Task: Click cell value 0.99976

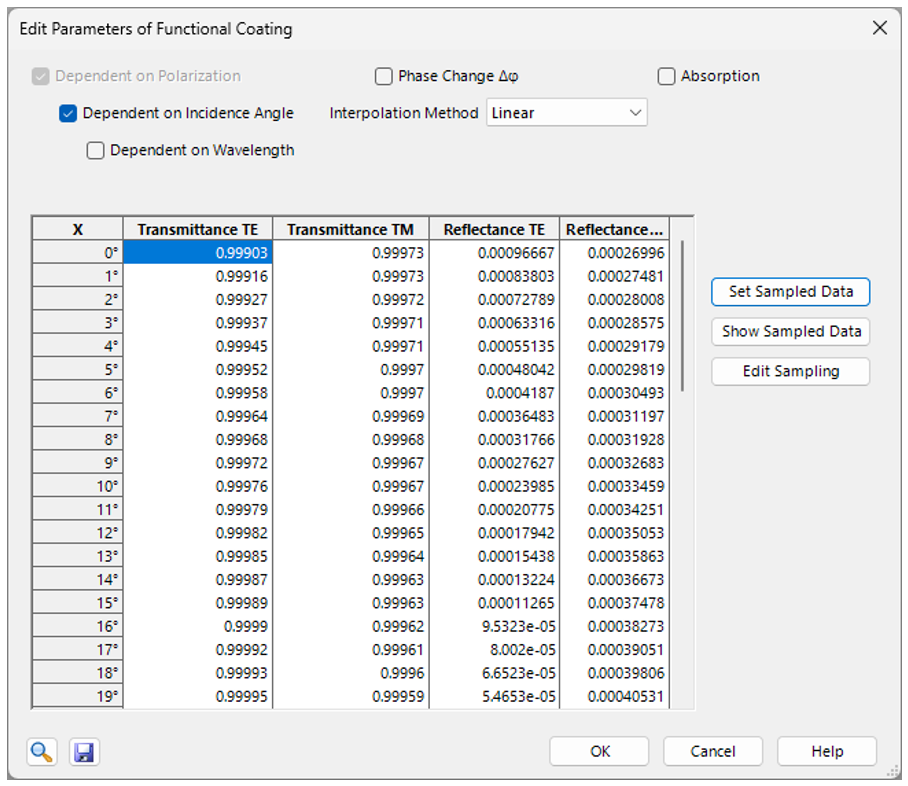Action: click(x=197, y=486)
